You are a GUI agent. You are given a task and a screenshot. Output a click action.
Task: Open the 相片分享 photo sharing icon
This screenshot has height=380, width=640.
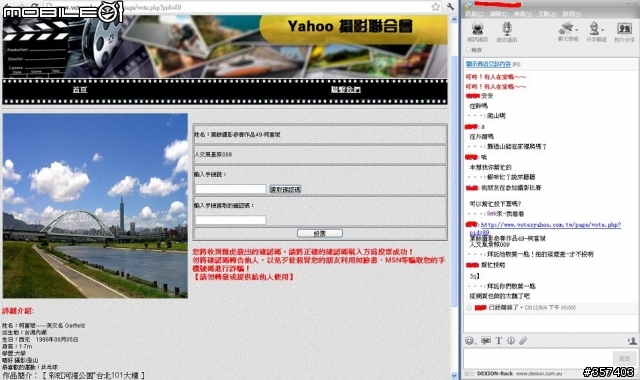point(624,29)
